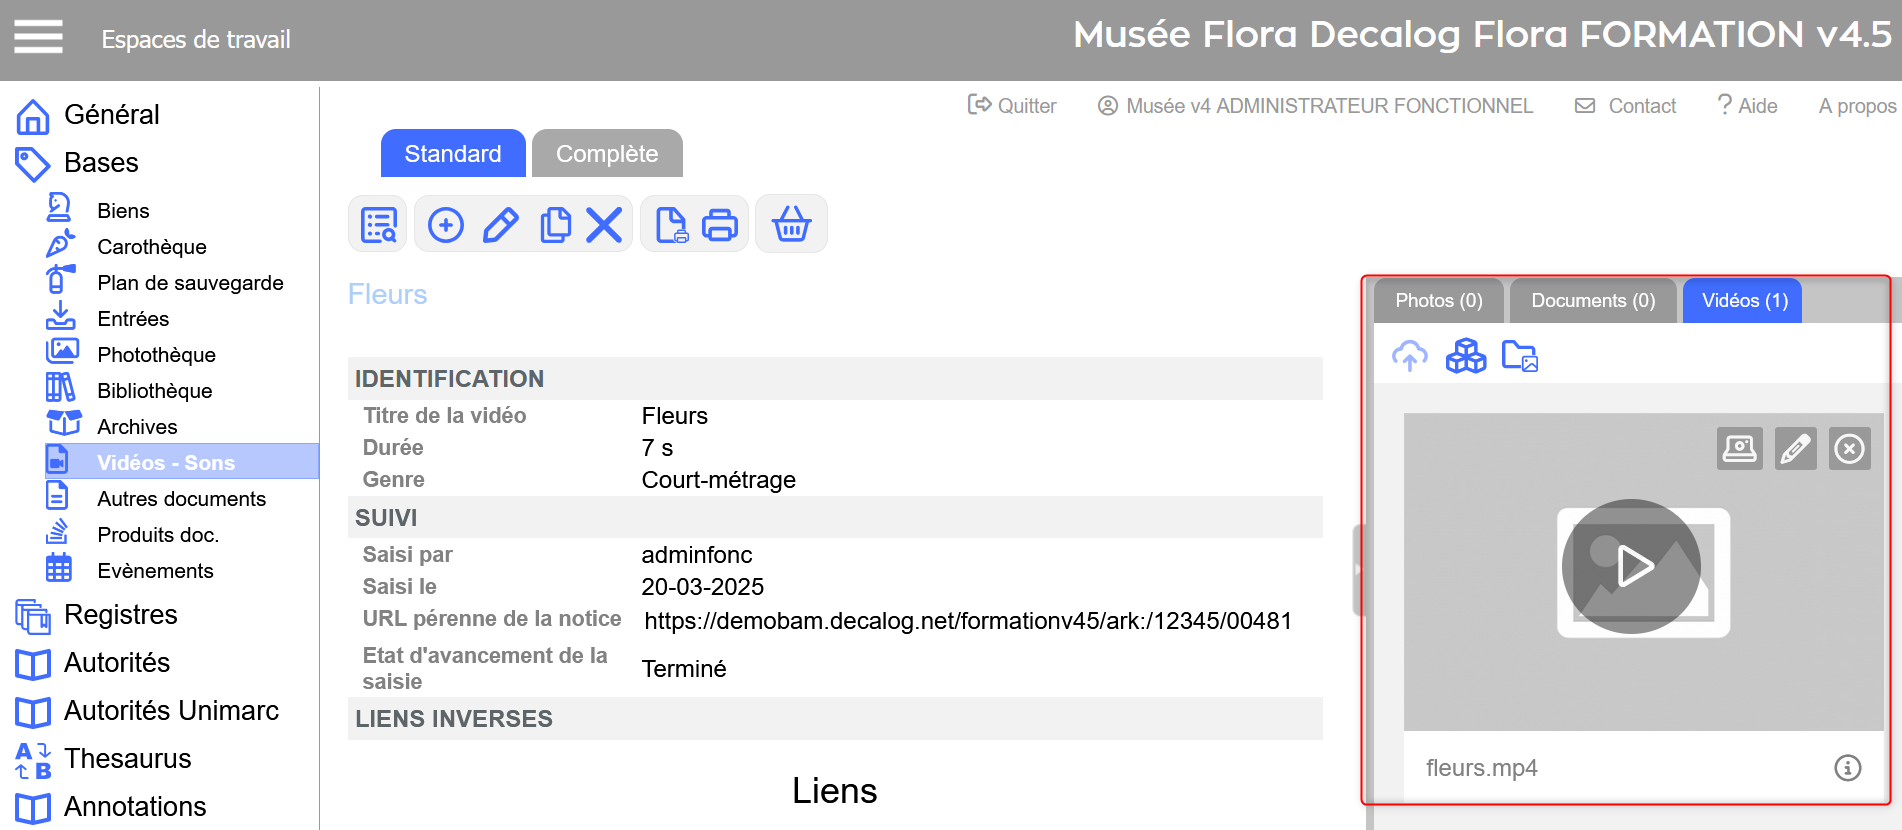
Task: Click the pencil edit record icon
Action: [501, 225]
